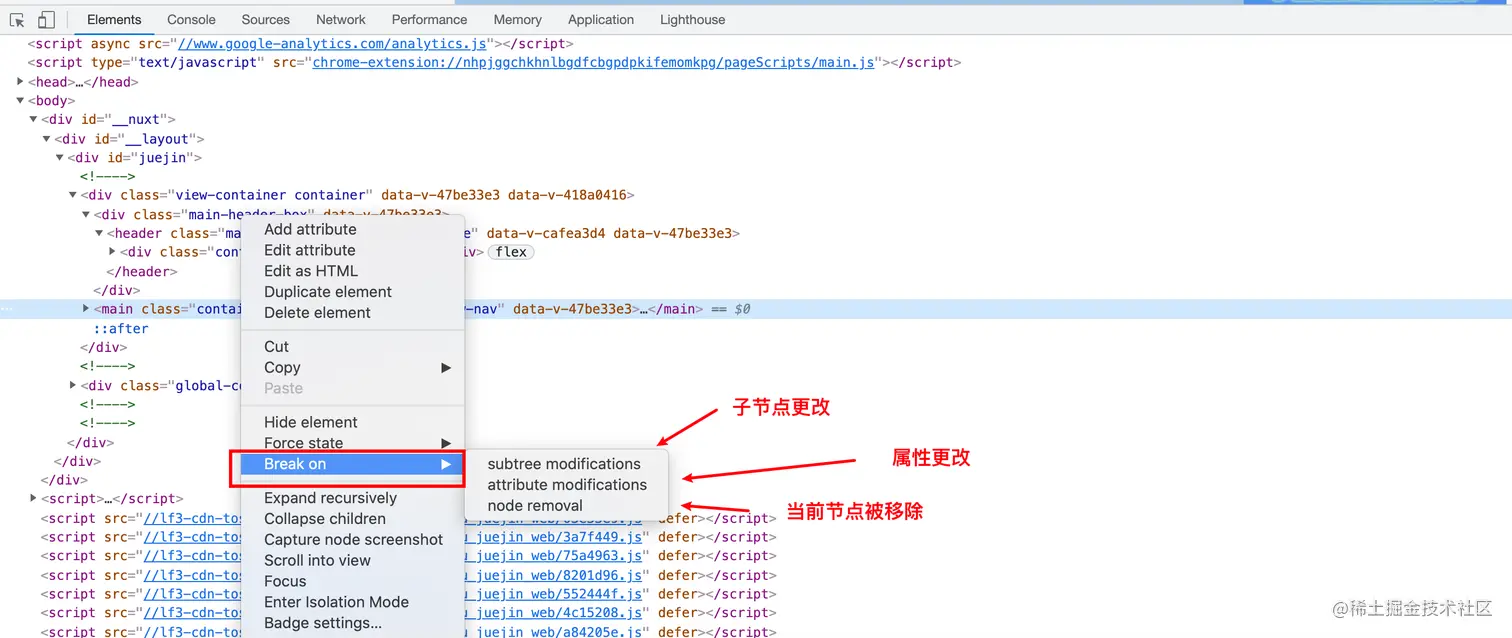Choose subtree modifications breakpoint
The image size is (1512, 638).
click(x=564, y=464)
